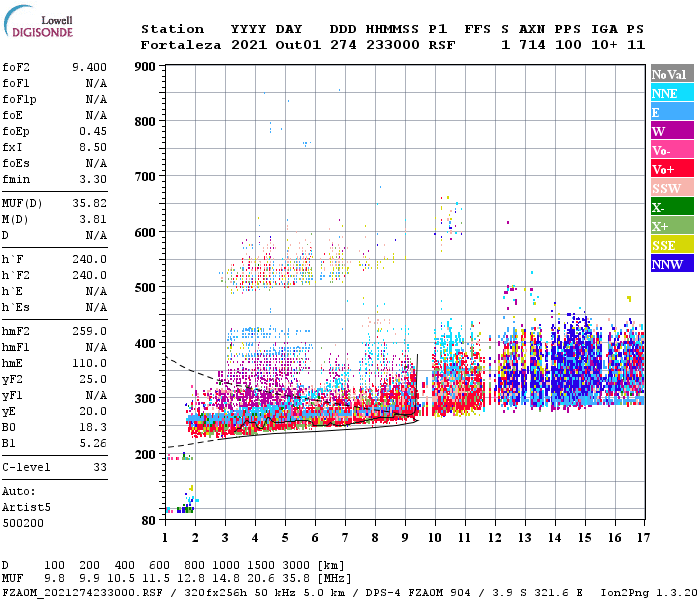Click the MUF(D) value 35.82
The height and width of the screenshot is (600, 700).
(x=89, y=203)
